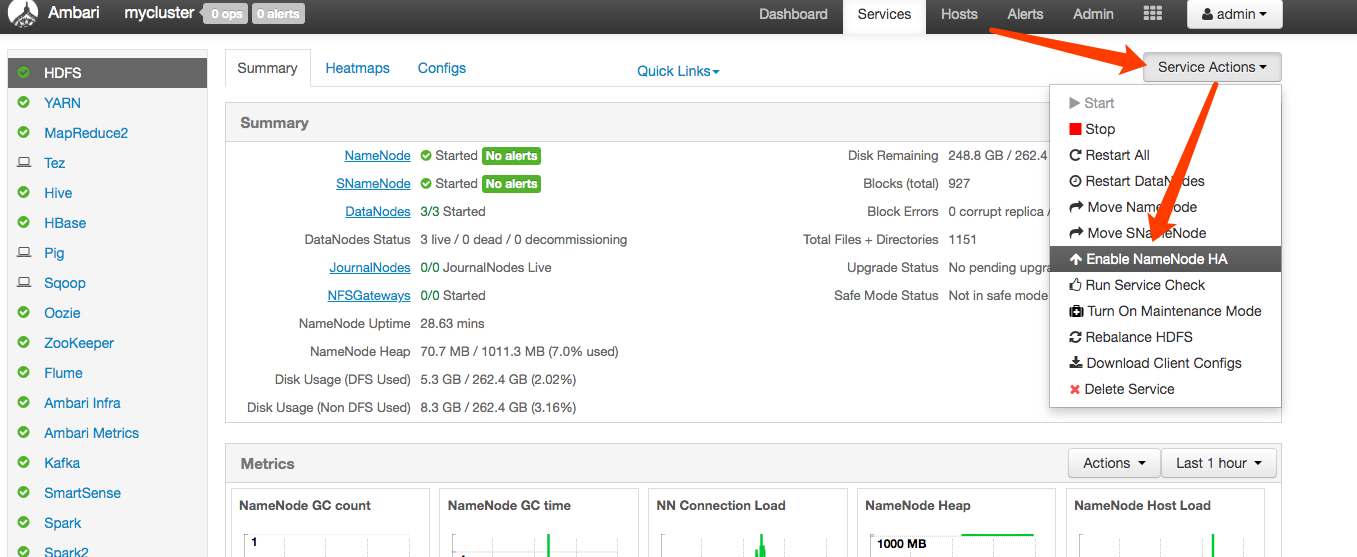Click the red Stop square icon

1075,129
